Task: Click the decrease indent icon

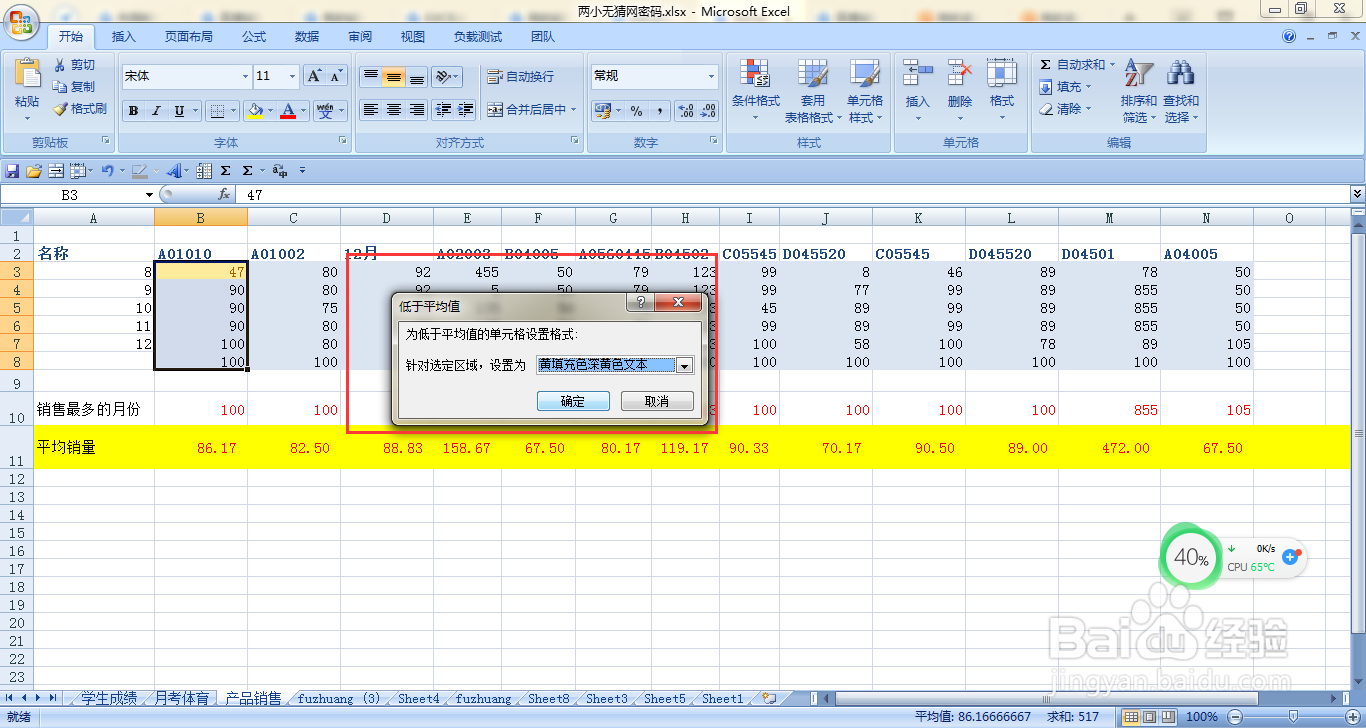Action: coord(442,110)
